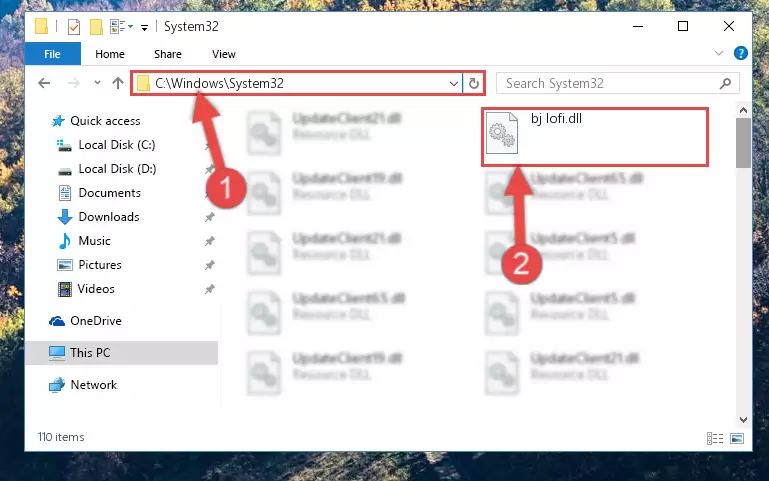The width and height of the screenshot is (769, 481).
Task: Toggle the pin next to Pictures
Action: click(x=209, y=265)
